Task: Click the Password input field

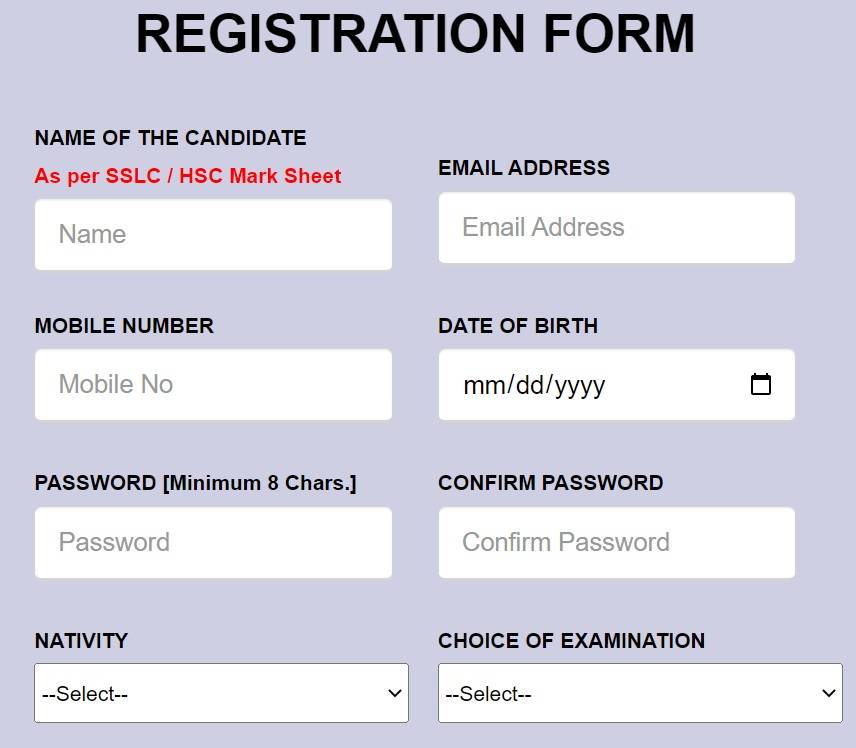Action: 213,542
